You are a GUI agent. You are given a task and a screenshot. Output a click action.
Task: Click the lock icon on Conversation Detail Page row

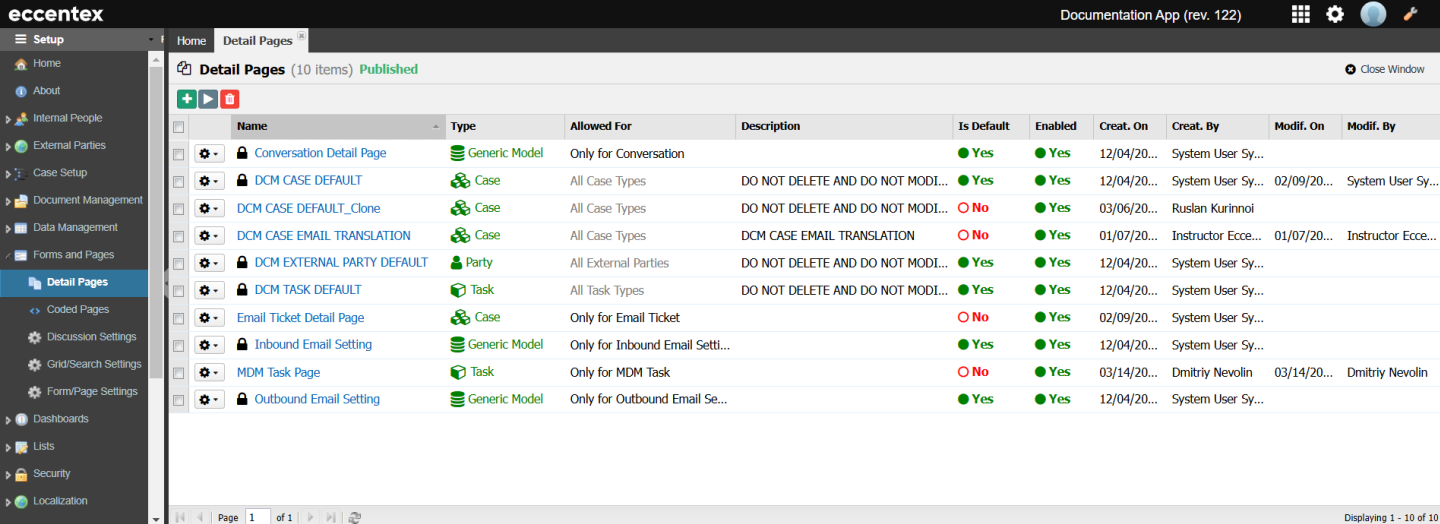pos(242,153)
